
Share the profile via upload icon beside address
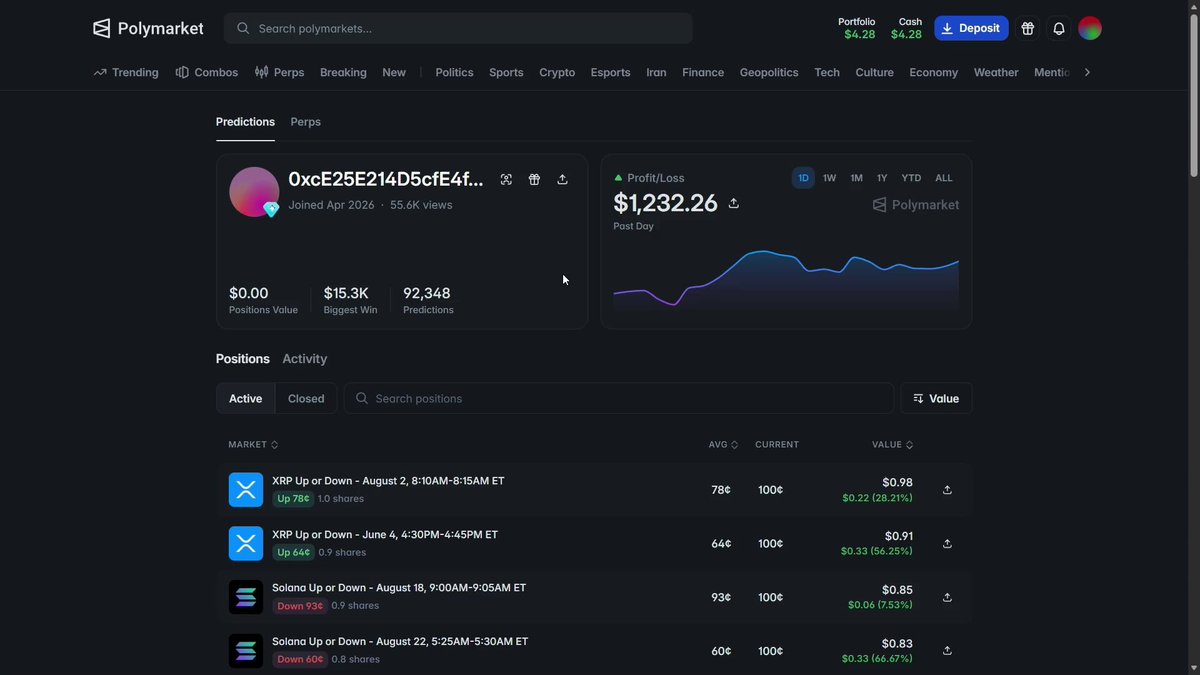pos(562,179)
